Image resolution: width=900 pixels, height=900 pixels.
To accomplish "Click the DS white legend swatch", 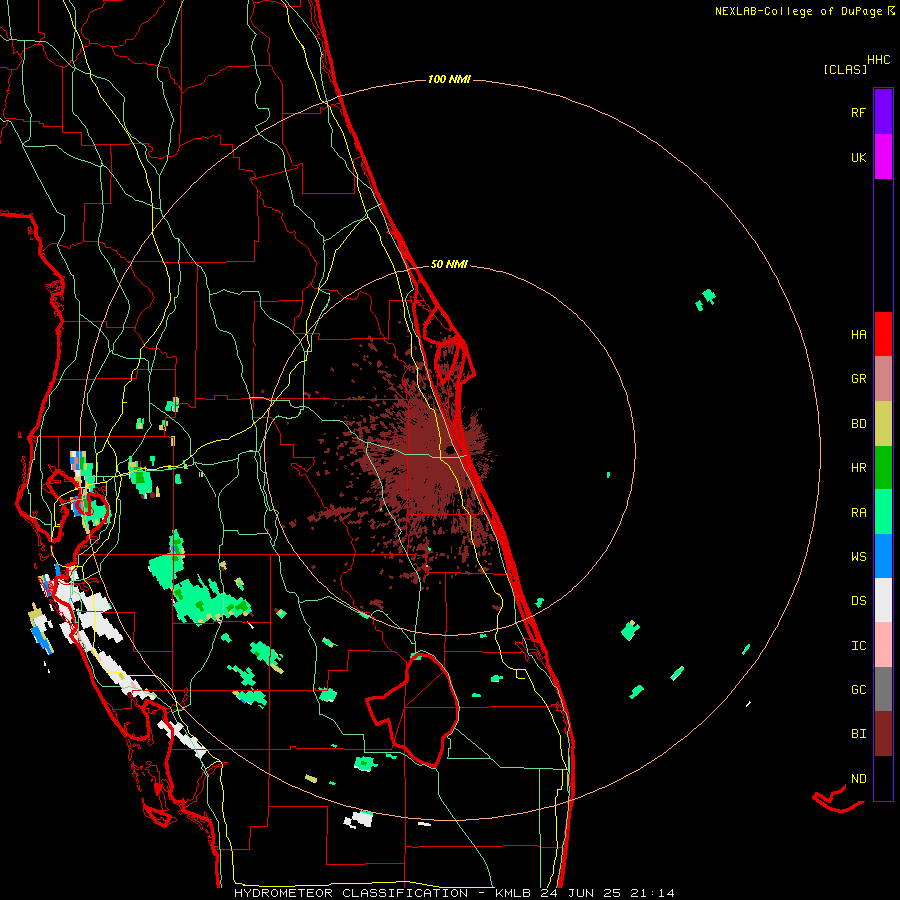I will 883,600.
